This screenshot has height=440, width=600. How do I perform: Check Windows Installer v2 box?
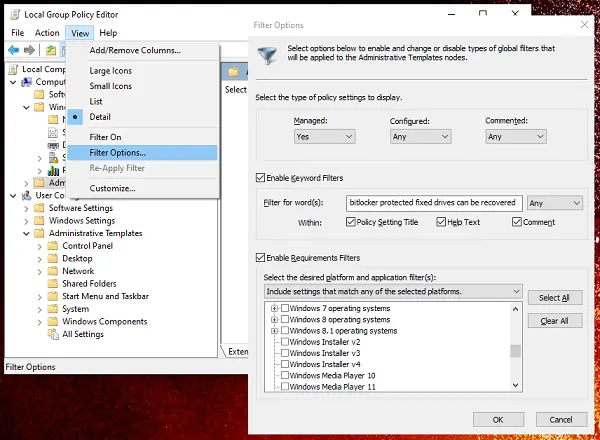[x=285, y=342]
